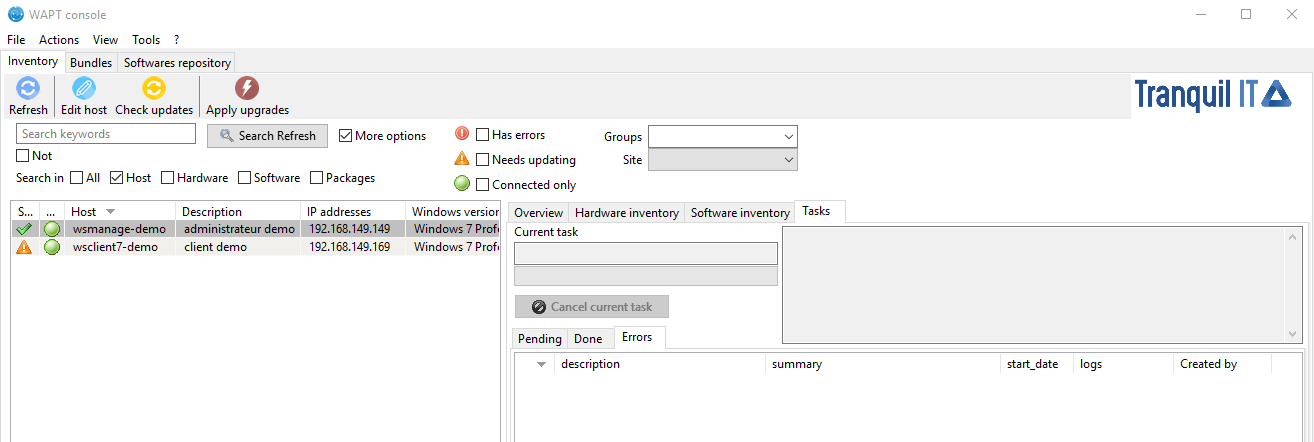Open the Software inventory tab
1314x442 pixels.
coord(740,213)
